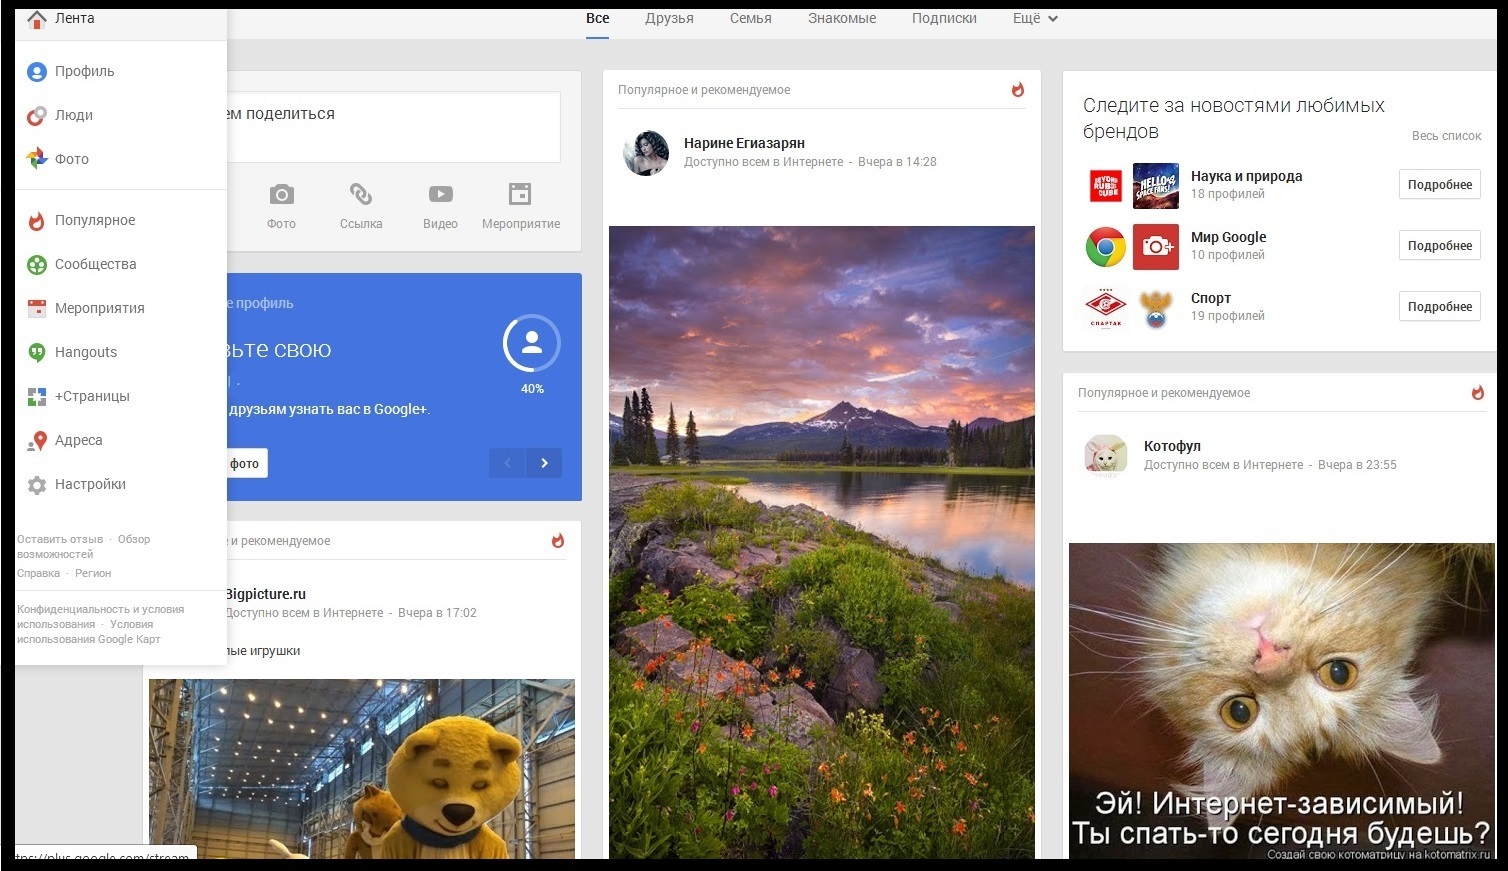Expand the Ещё dropdown in top tabs
The width and height of the screenshot is (1508, 871).
click(x=1035, y=18)
